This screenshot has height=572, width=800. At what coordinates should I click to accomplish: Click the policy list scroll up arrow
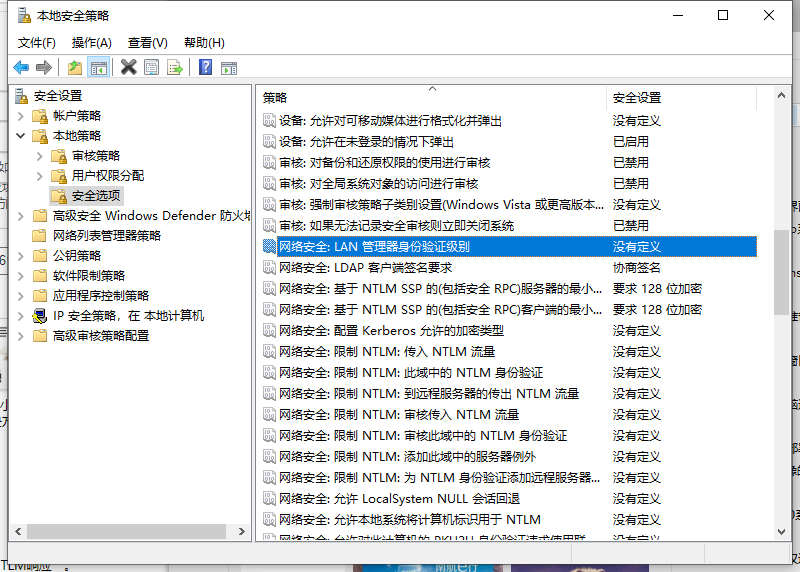click(781, 95)
